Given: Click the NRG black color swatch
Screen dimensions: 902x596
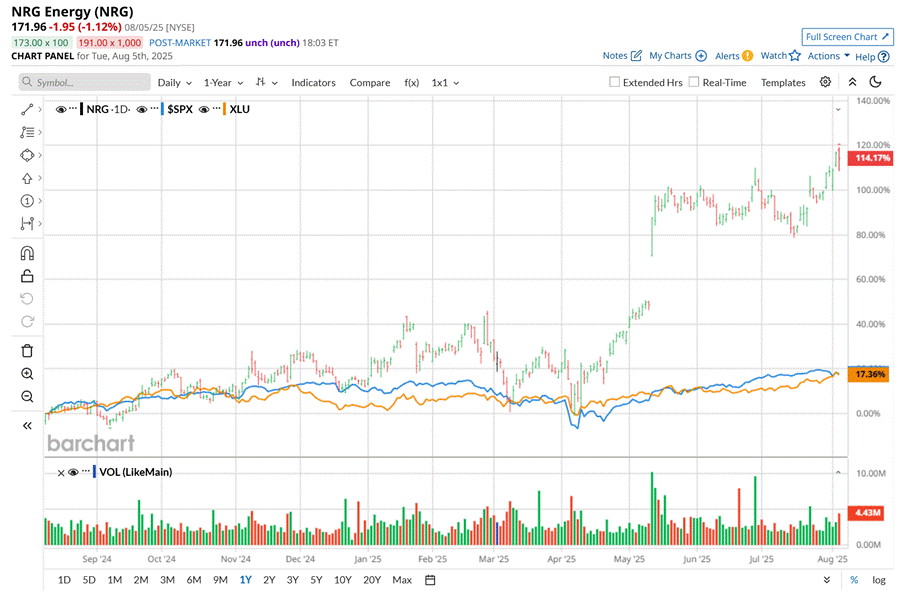Looking at the screenshot, I should tap(81, 109).
